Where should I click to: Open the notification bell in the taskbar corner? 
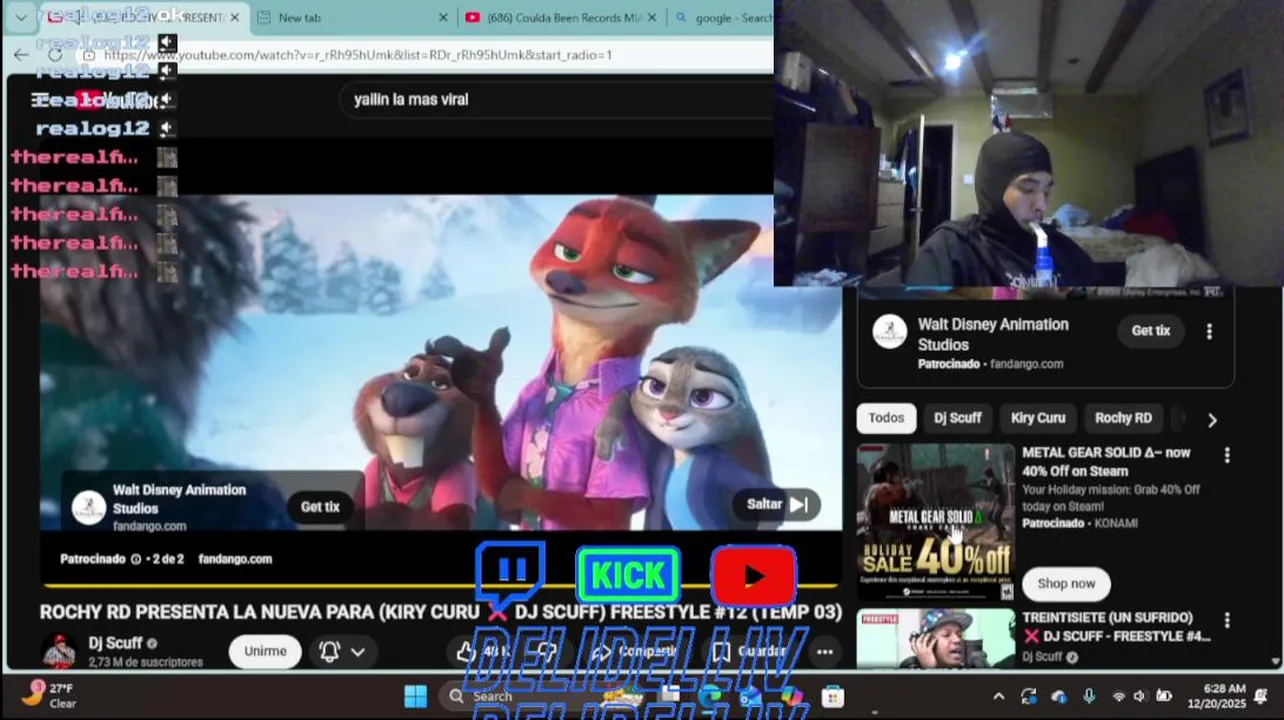click(x=1262, y=697)
